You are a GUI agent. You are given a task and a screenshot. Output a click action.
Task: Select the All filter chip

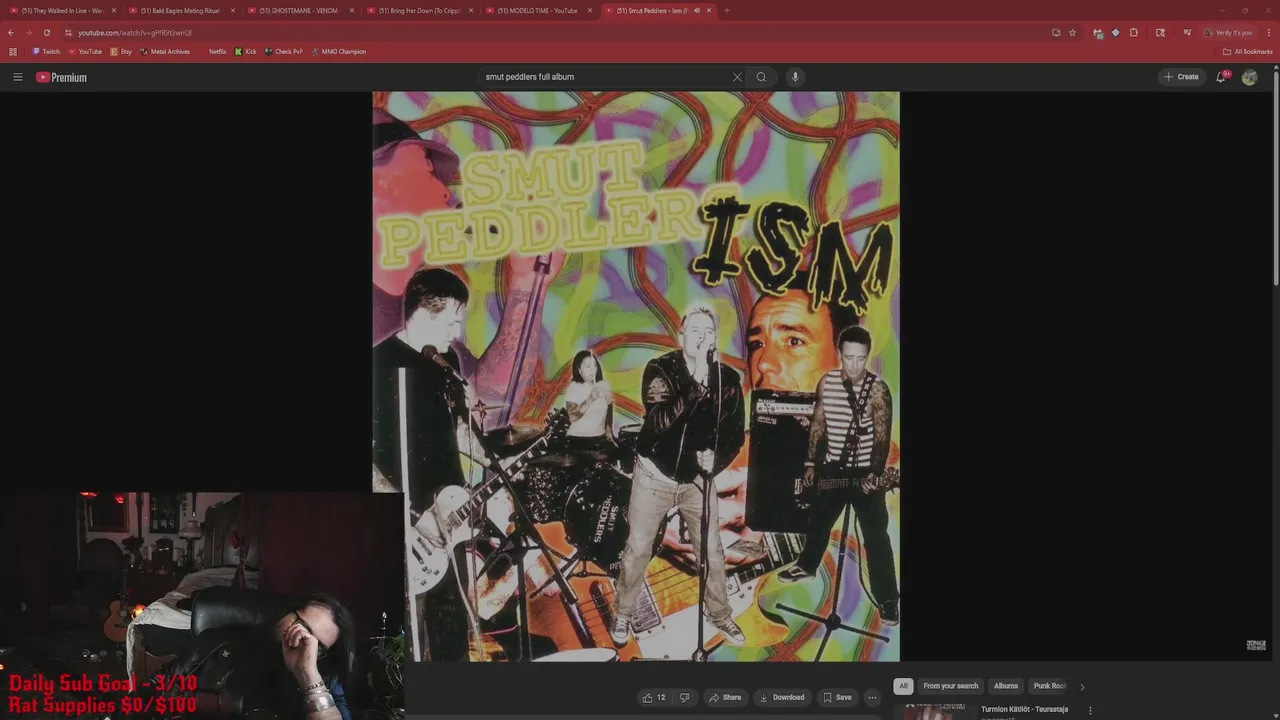[903, 686]
